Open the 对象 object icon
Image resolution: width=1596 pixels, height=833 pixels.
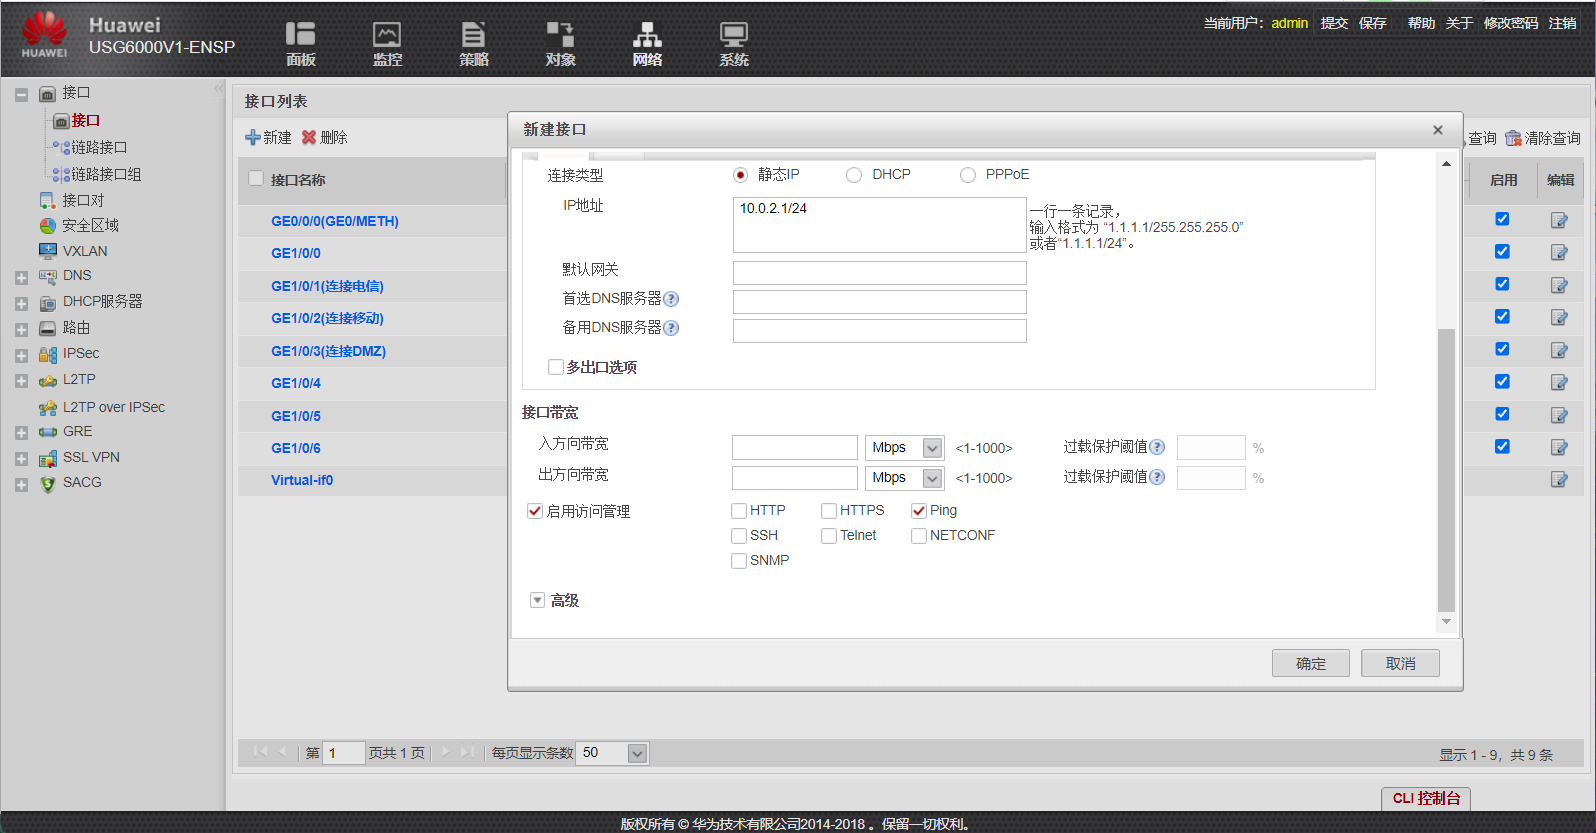[x=560, y=34]
